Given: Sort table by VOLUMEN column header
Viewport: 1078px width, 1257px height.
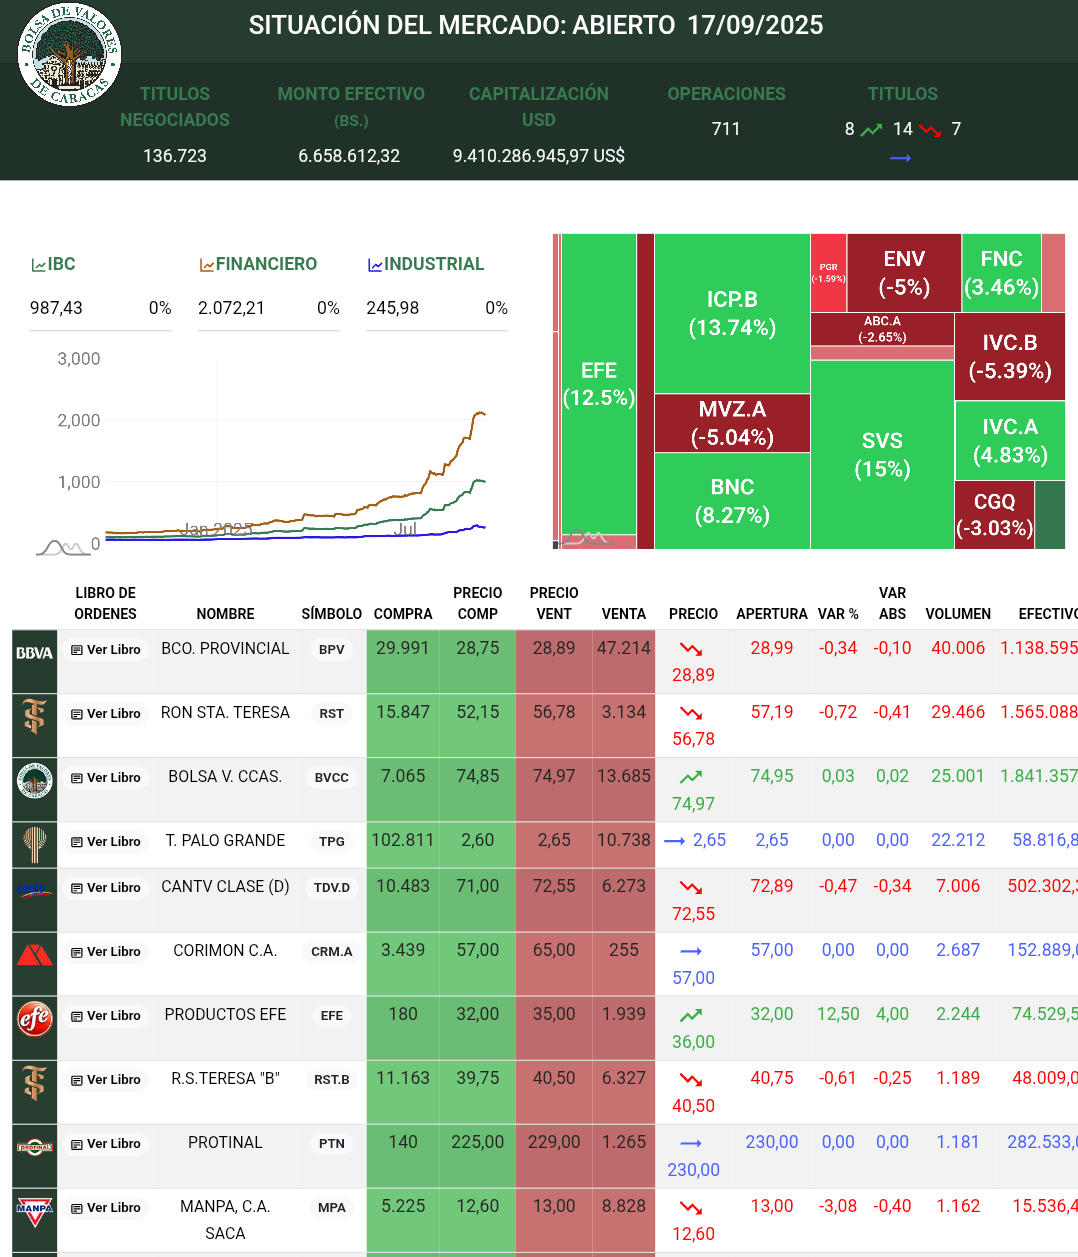Looking at the screenshot, I should [957, 614].
